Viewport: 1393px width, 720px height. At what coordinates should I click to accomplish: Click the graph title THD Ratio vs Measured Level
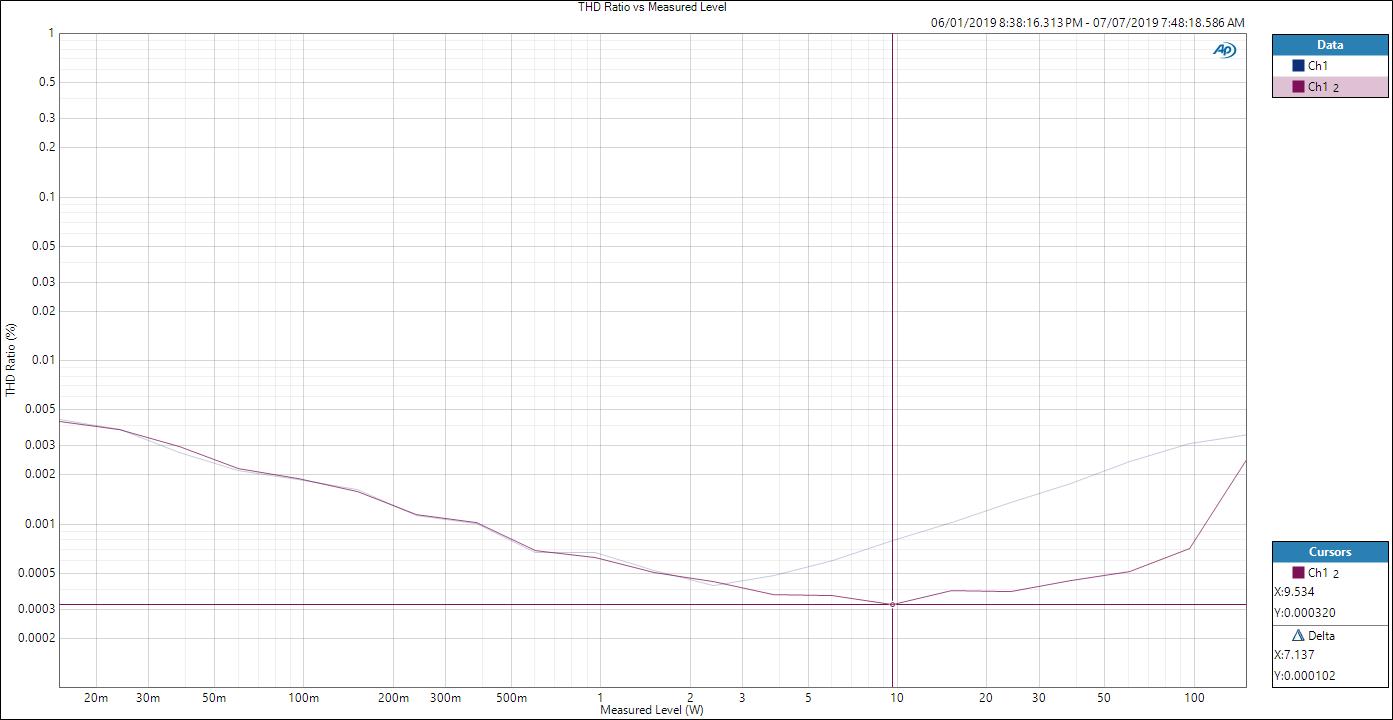point(652,7)
